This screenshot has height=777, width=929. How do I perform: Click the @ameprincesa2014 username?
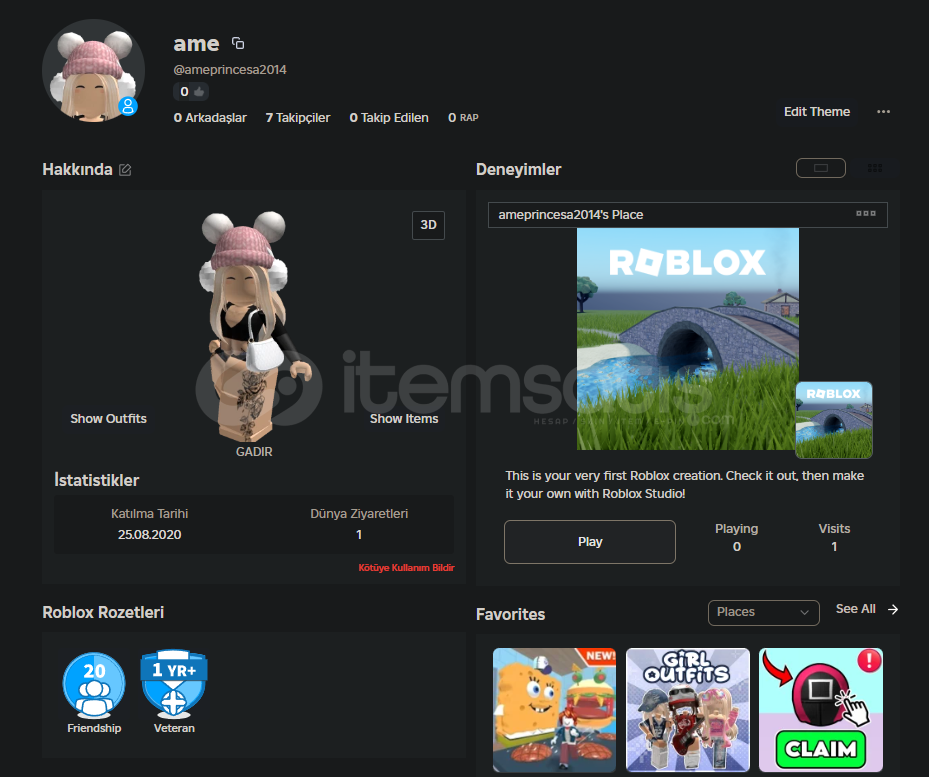pyautogui.click(x=230, y=70)
